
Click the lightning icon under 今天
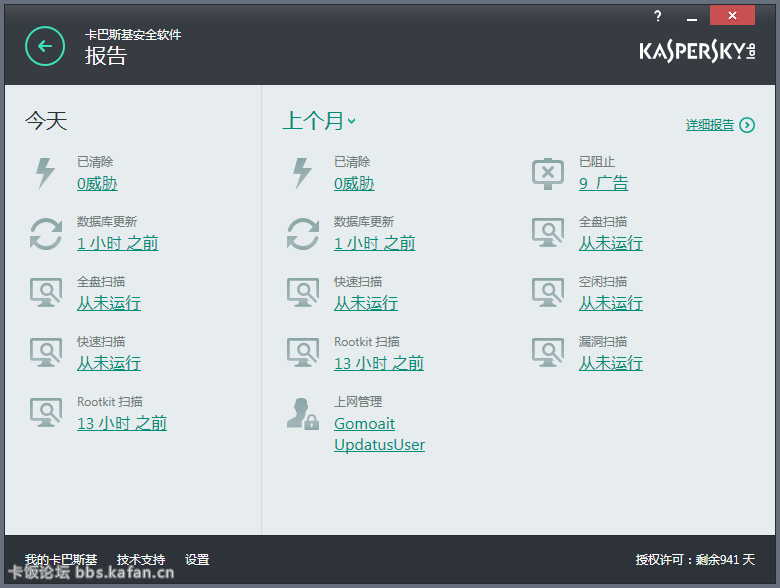tap(45, 173)
